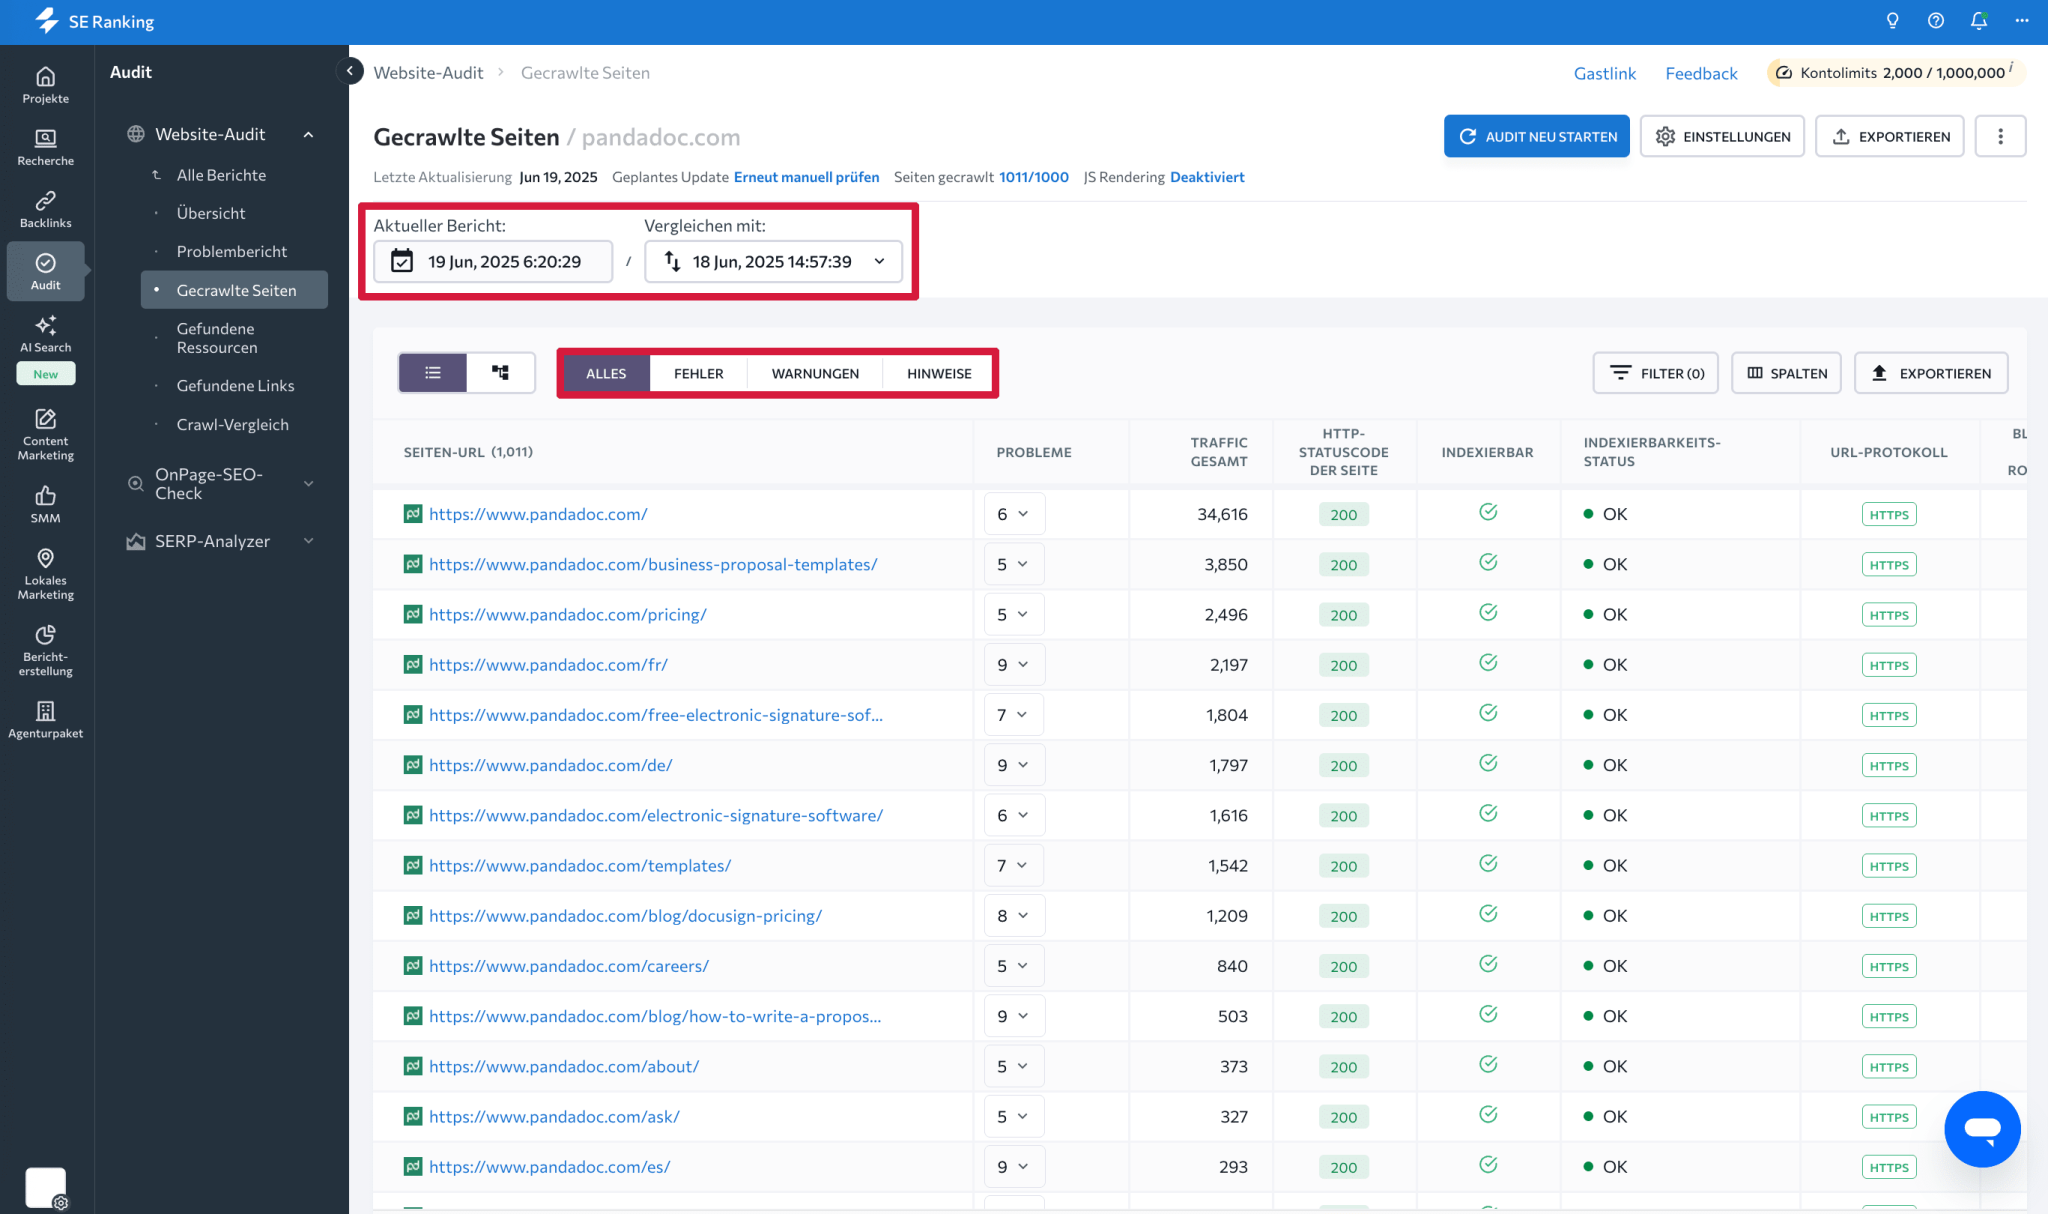Image resolution: width=2048 pixels, height=1214 pixels.
Task: Click the lightbulb tips icon
Action: pos(1892,21)
